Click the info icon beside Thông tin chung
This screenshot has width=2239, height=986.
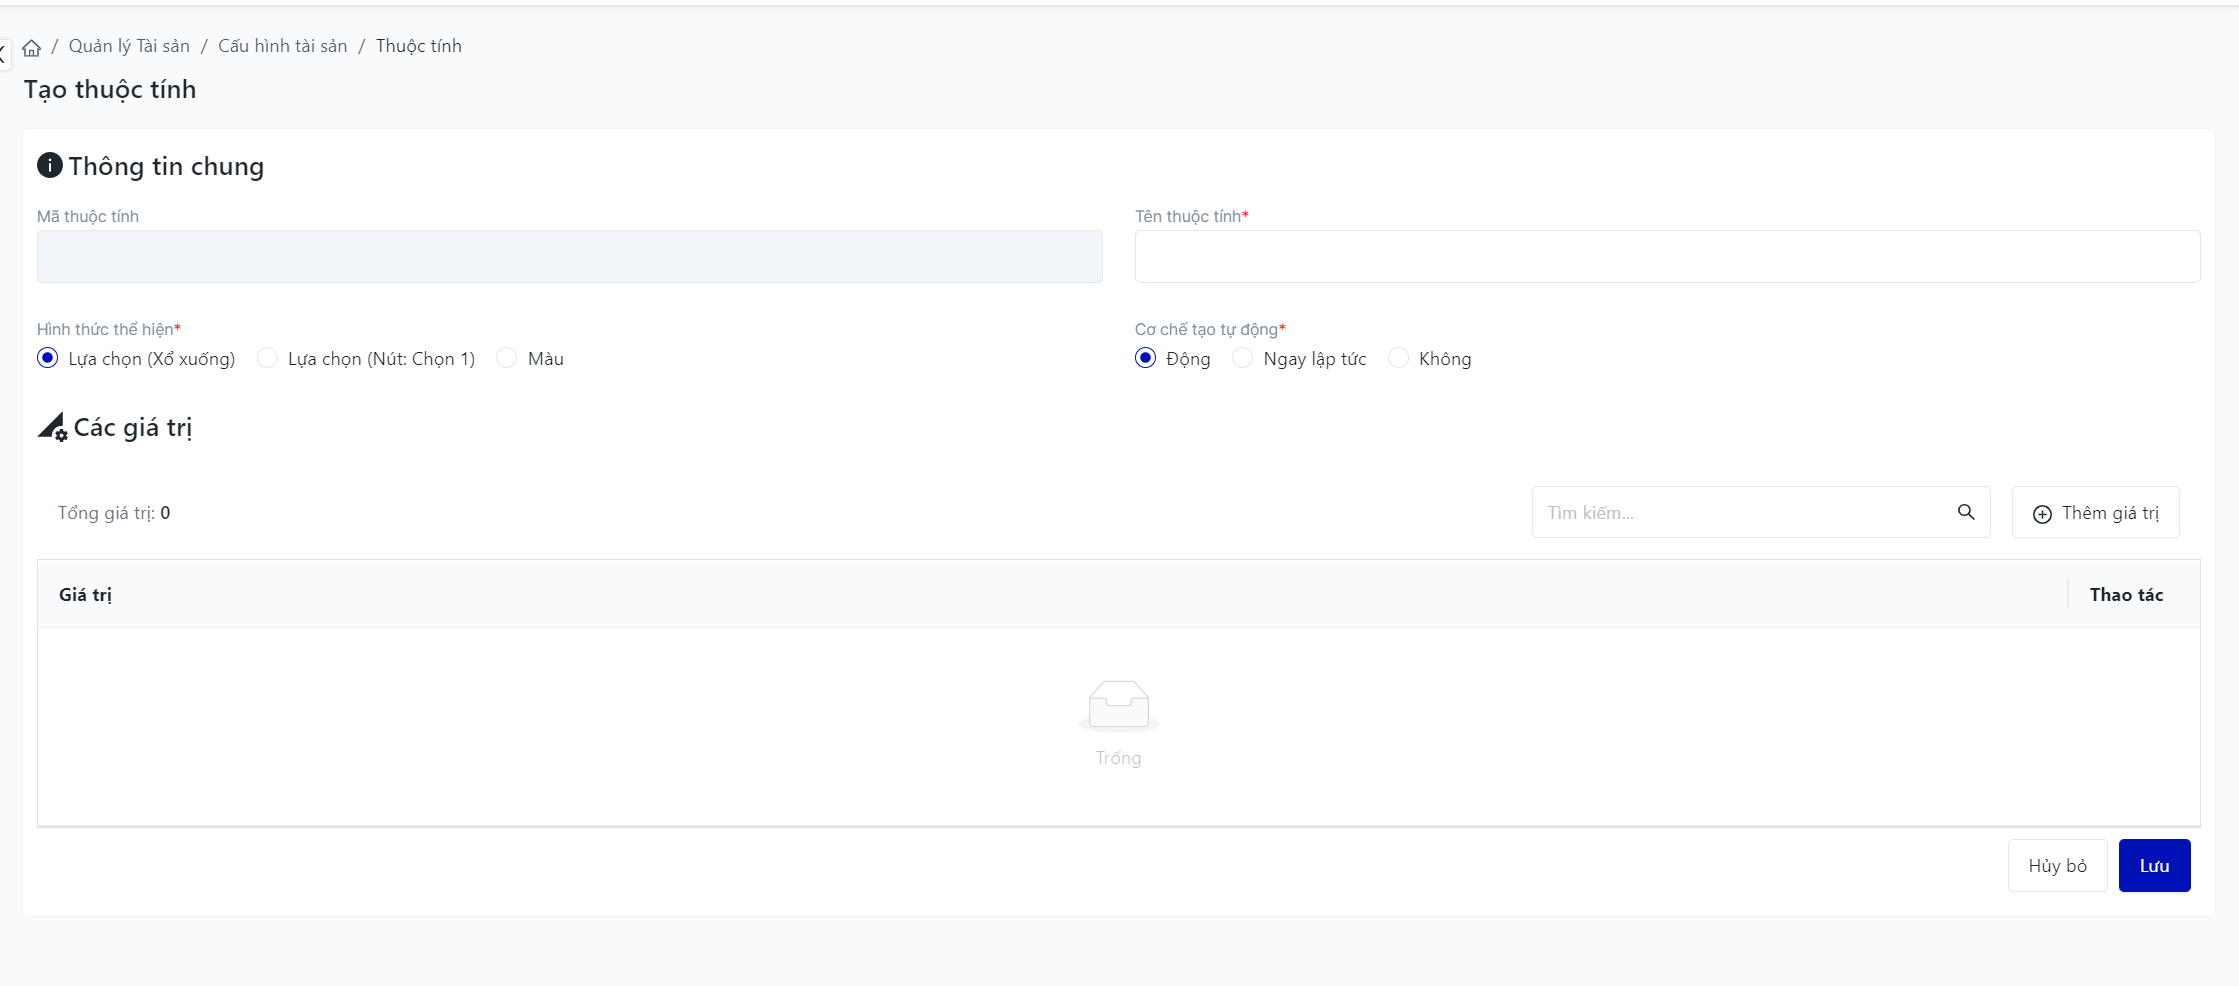coord(50,165)
